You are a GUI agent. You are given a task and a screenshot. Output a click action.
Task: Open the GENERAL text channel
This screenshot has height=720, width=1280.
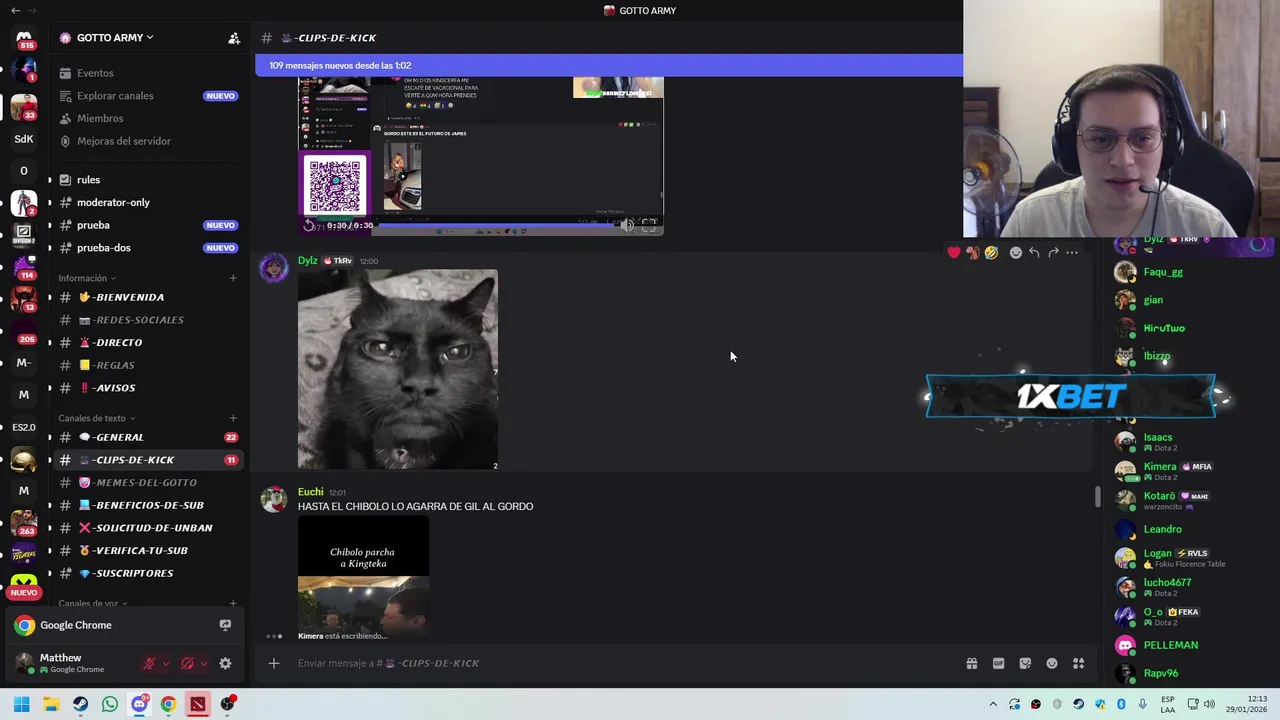pos(148,437)
